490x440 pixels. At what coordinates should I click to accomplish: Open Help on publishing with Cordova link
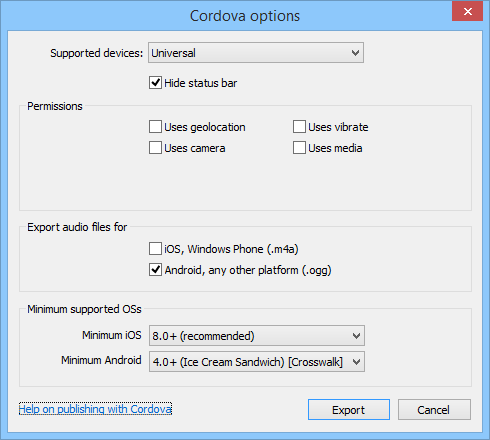[x=95, y=409]
